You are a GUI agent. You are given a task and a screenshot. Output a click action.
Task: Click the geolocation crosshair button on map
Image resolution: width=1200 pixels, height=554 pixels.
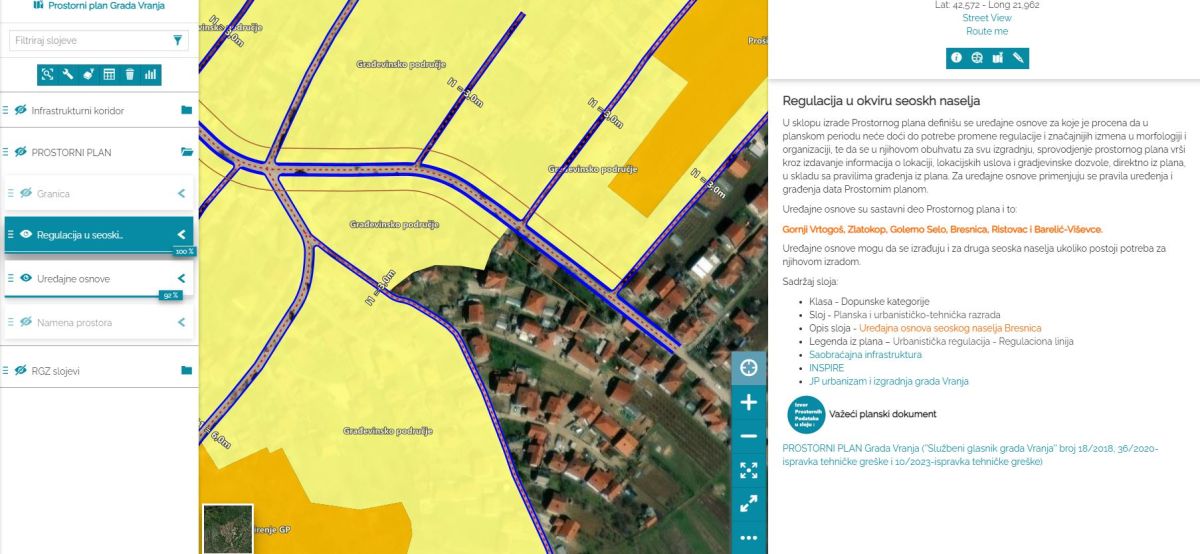point(748,367)
